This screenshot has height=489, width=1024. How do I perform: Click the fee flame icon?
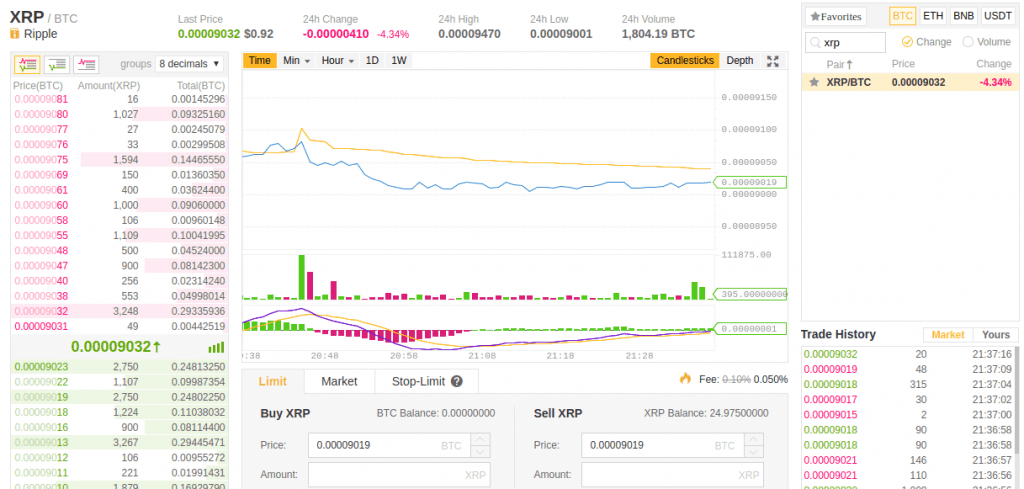click(x=685, y=378)
